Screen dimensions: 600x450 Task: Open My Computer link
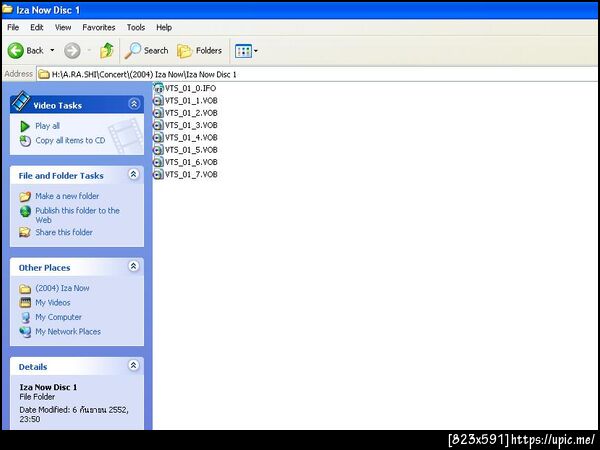pos(58,317)
